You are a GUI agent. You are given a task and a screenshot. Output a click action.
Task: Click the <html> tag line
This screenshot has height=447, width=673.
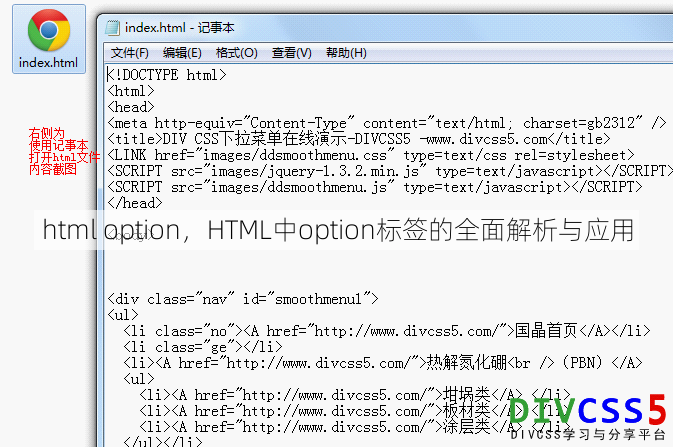point(130,91)
